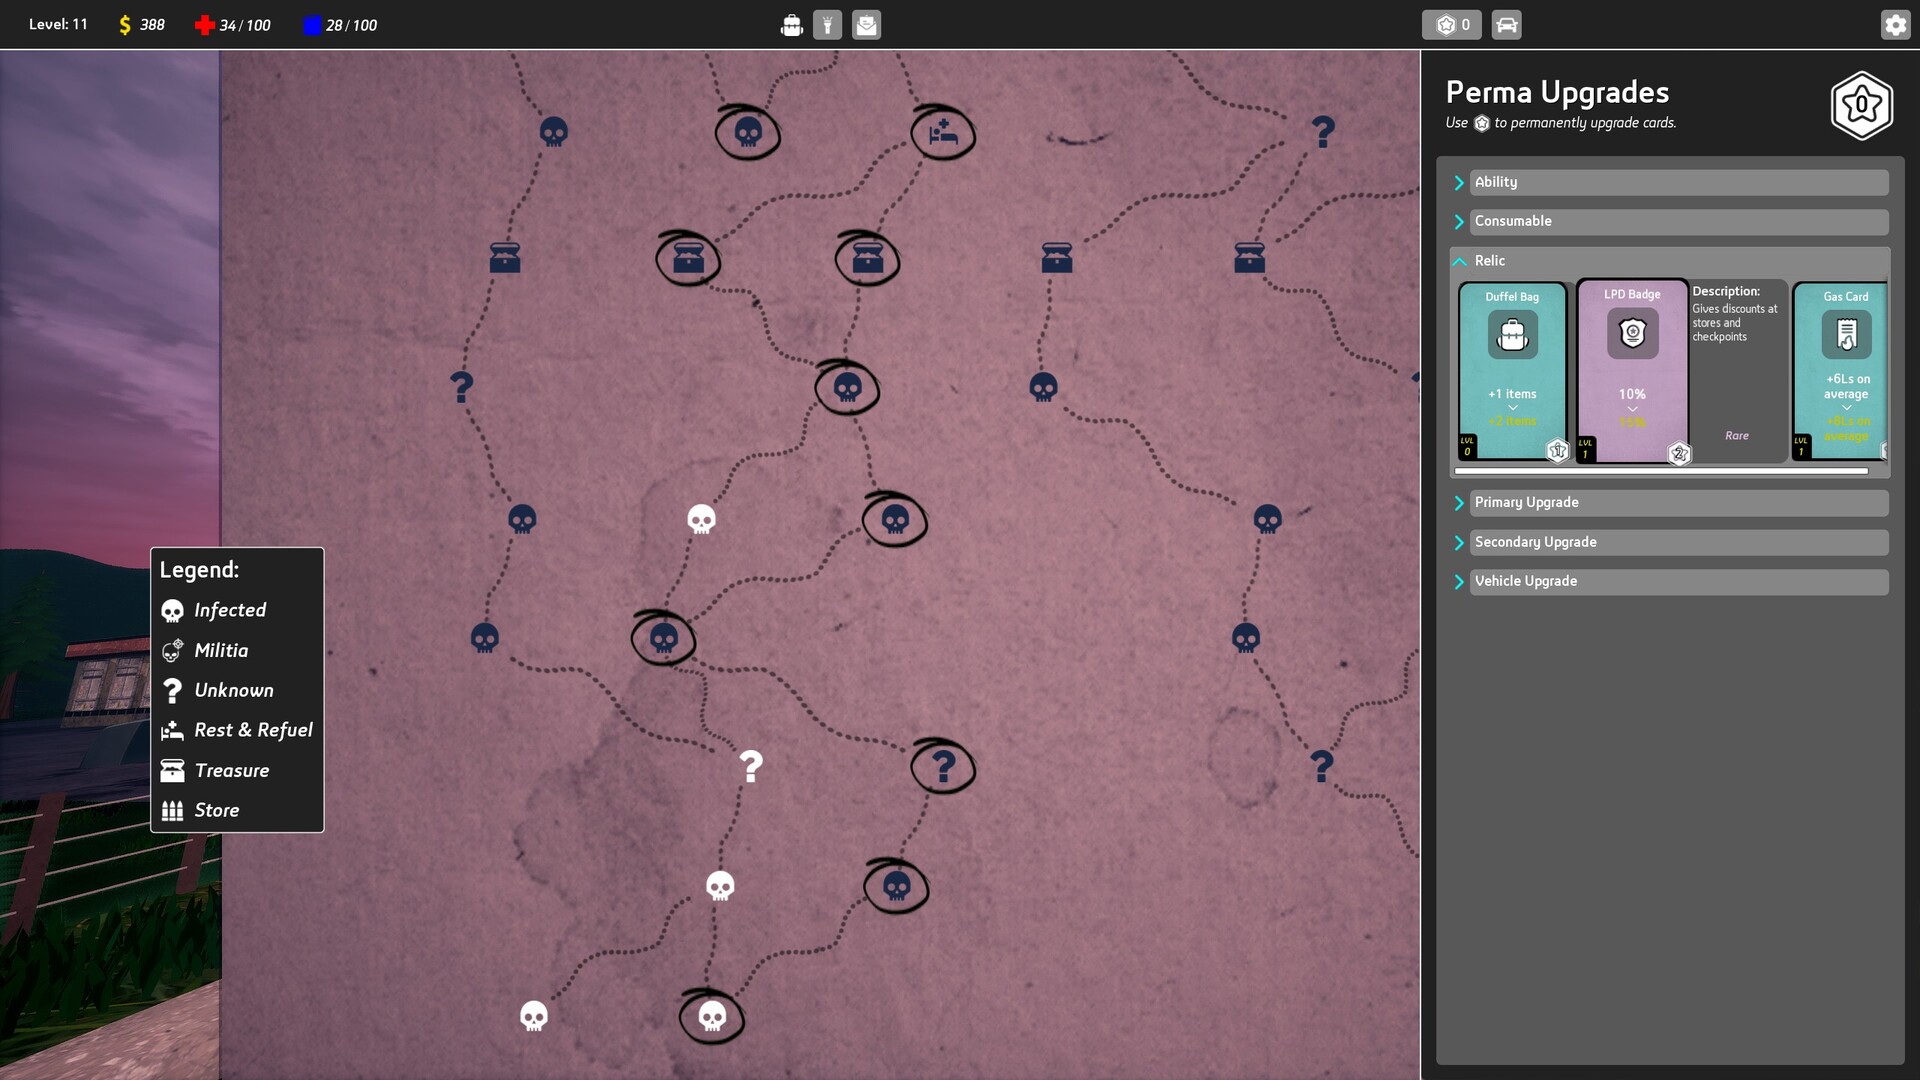Viewport: 1920px width, 1080px height.
Task: Expand the Vehicle Upgrade section
Action: (1678, 580)
